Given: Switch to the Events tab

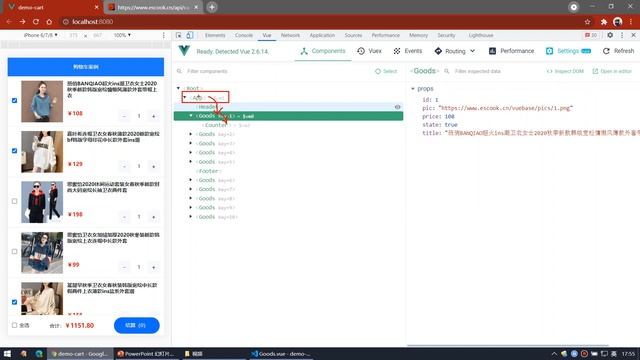Looking at the screenshot, I should point(408,51).
